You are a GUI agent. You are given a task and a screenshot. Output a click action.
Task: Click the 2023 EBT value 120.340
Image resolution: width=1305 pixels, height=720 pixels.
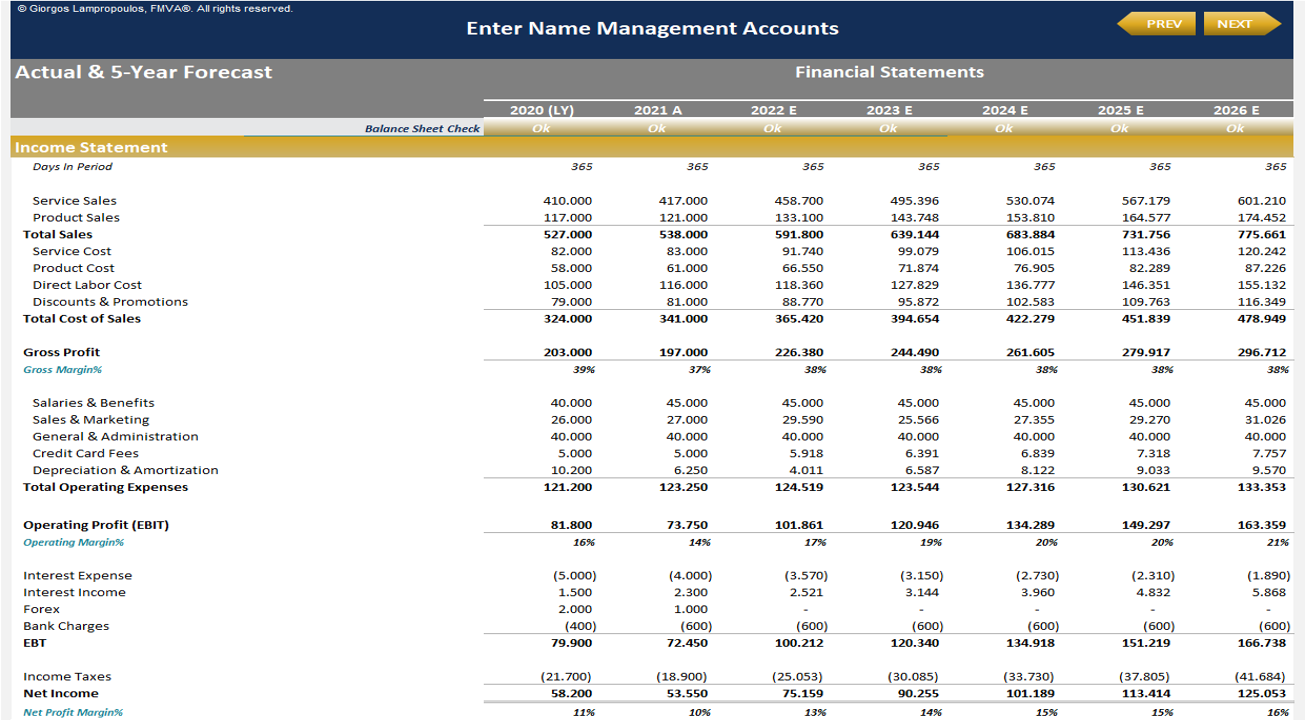click(x=915, y=643)
